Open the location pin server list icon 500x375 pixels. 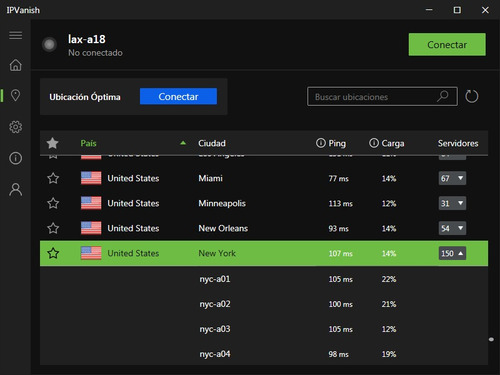16,95
